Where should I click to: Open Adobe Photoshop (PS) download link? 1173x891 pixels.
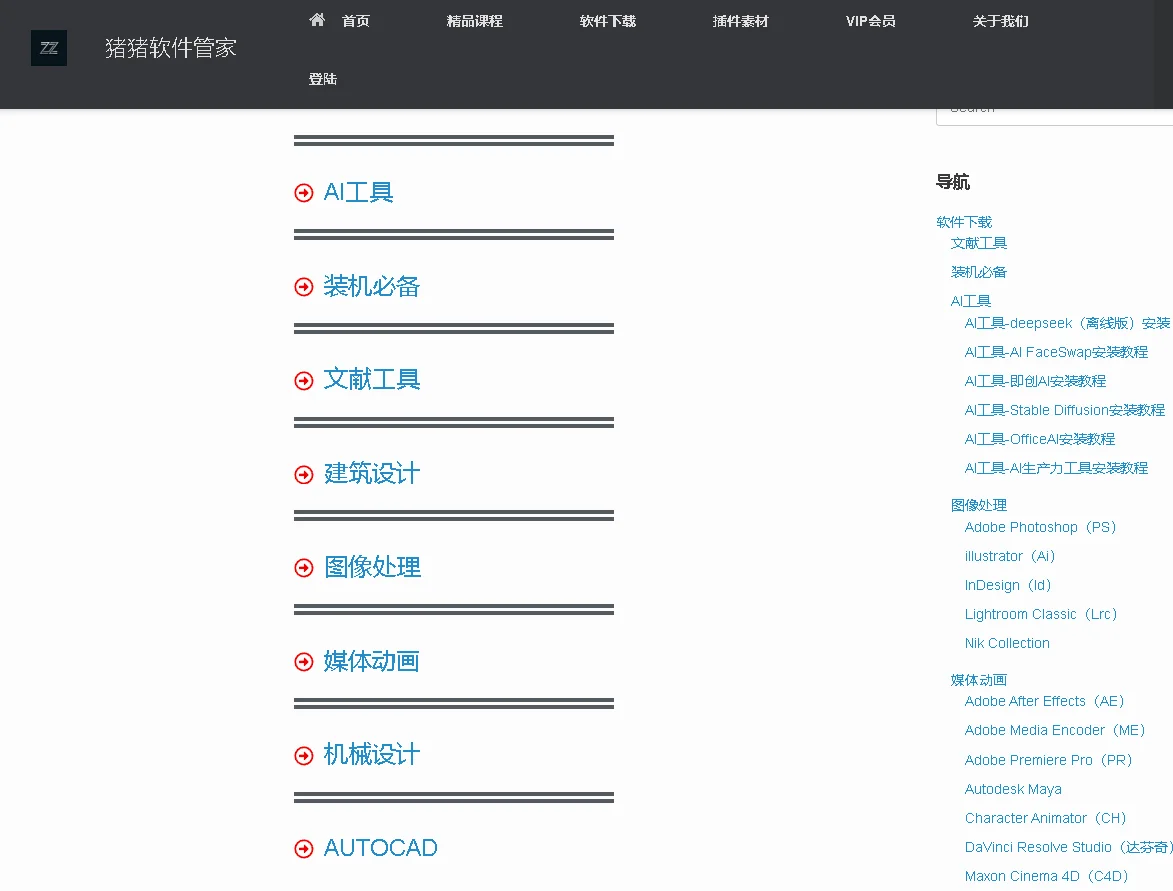pos(1040,527)
